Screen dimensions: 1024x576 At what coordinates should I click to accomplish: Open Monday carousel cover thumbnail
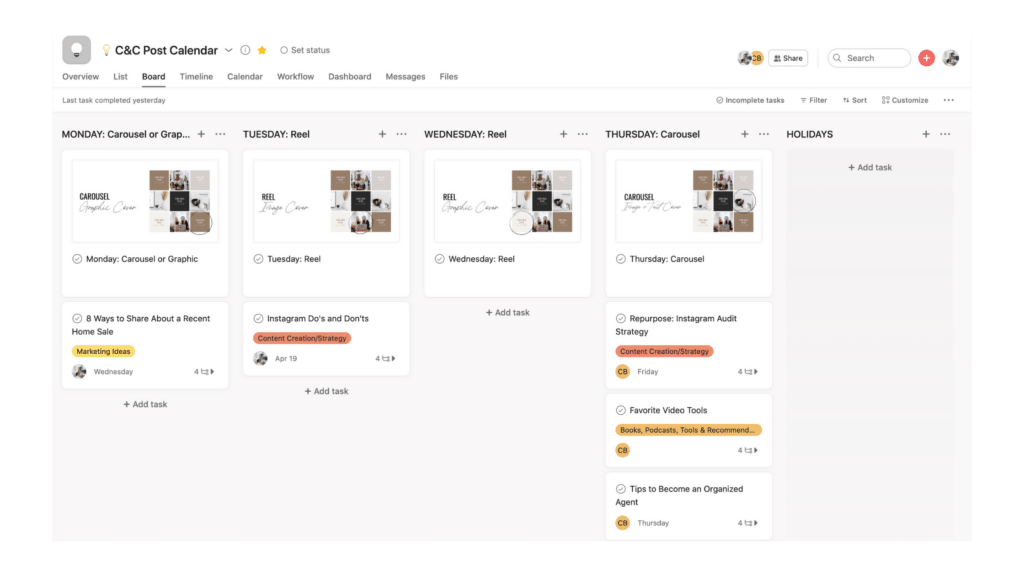click(145, 201)
